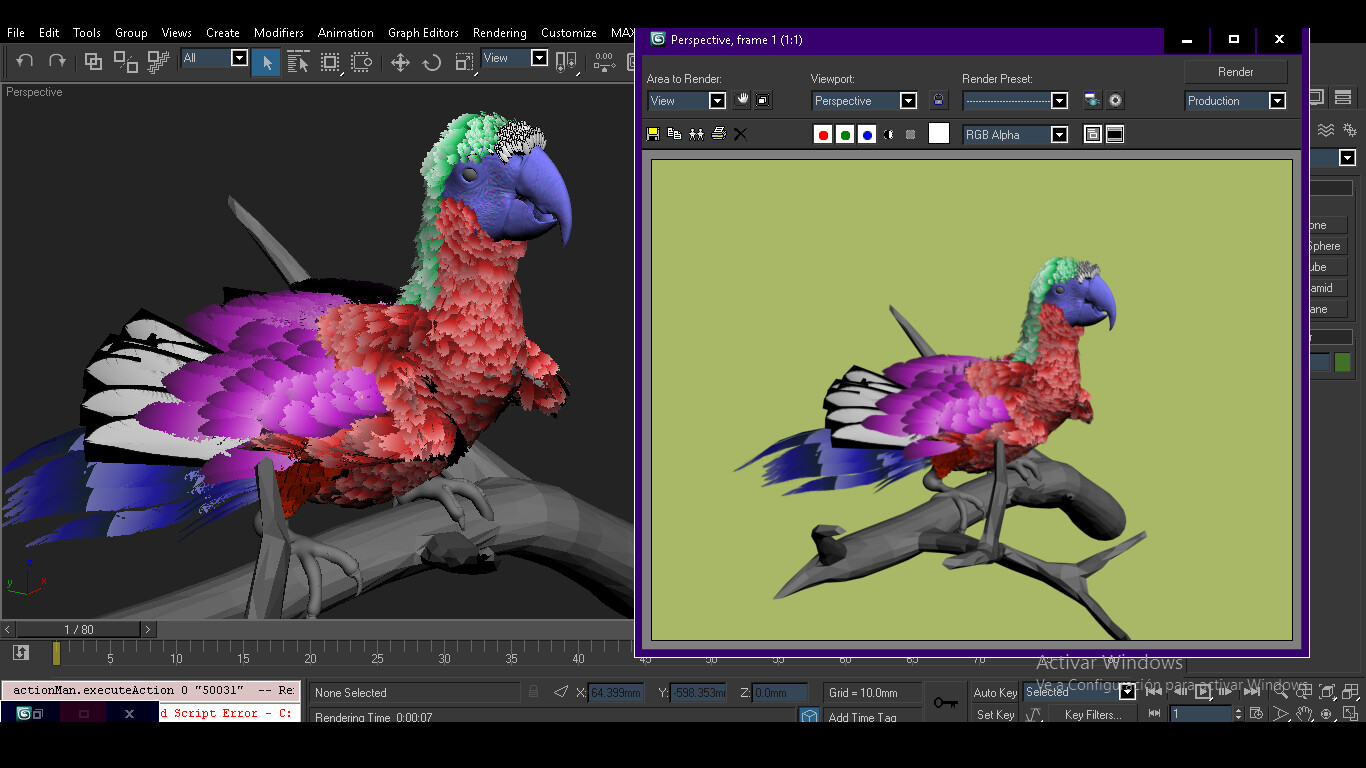This screenshot has height=768, width=1366.
Task: Activate the Select and Rotate tool
Action: coord(432,62)
